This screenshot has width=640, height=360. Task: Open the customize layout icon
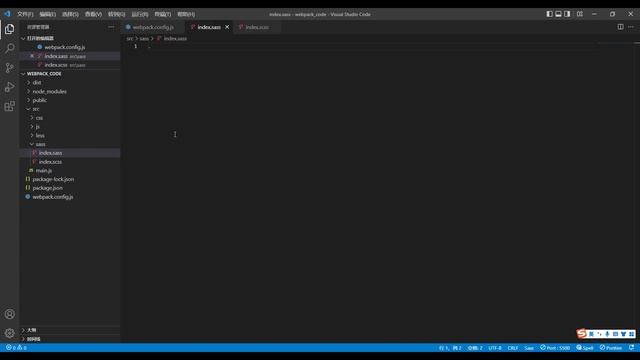pyautogui.click(x=580, y=14)
